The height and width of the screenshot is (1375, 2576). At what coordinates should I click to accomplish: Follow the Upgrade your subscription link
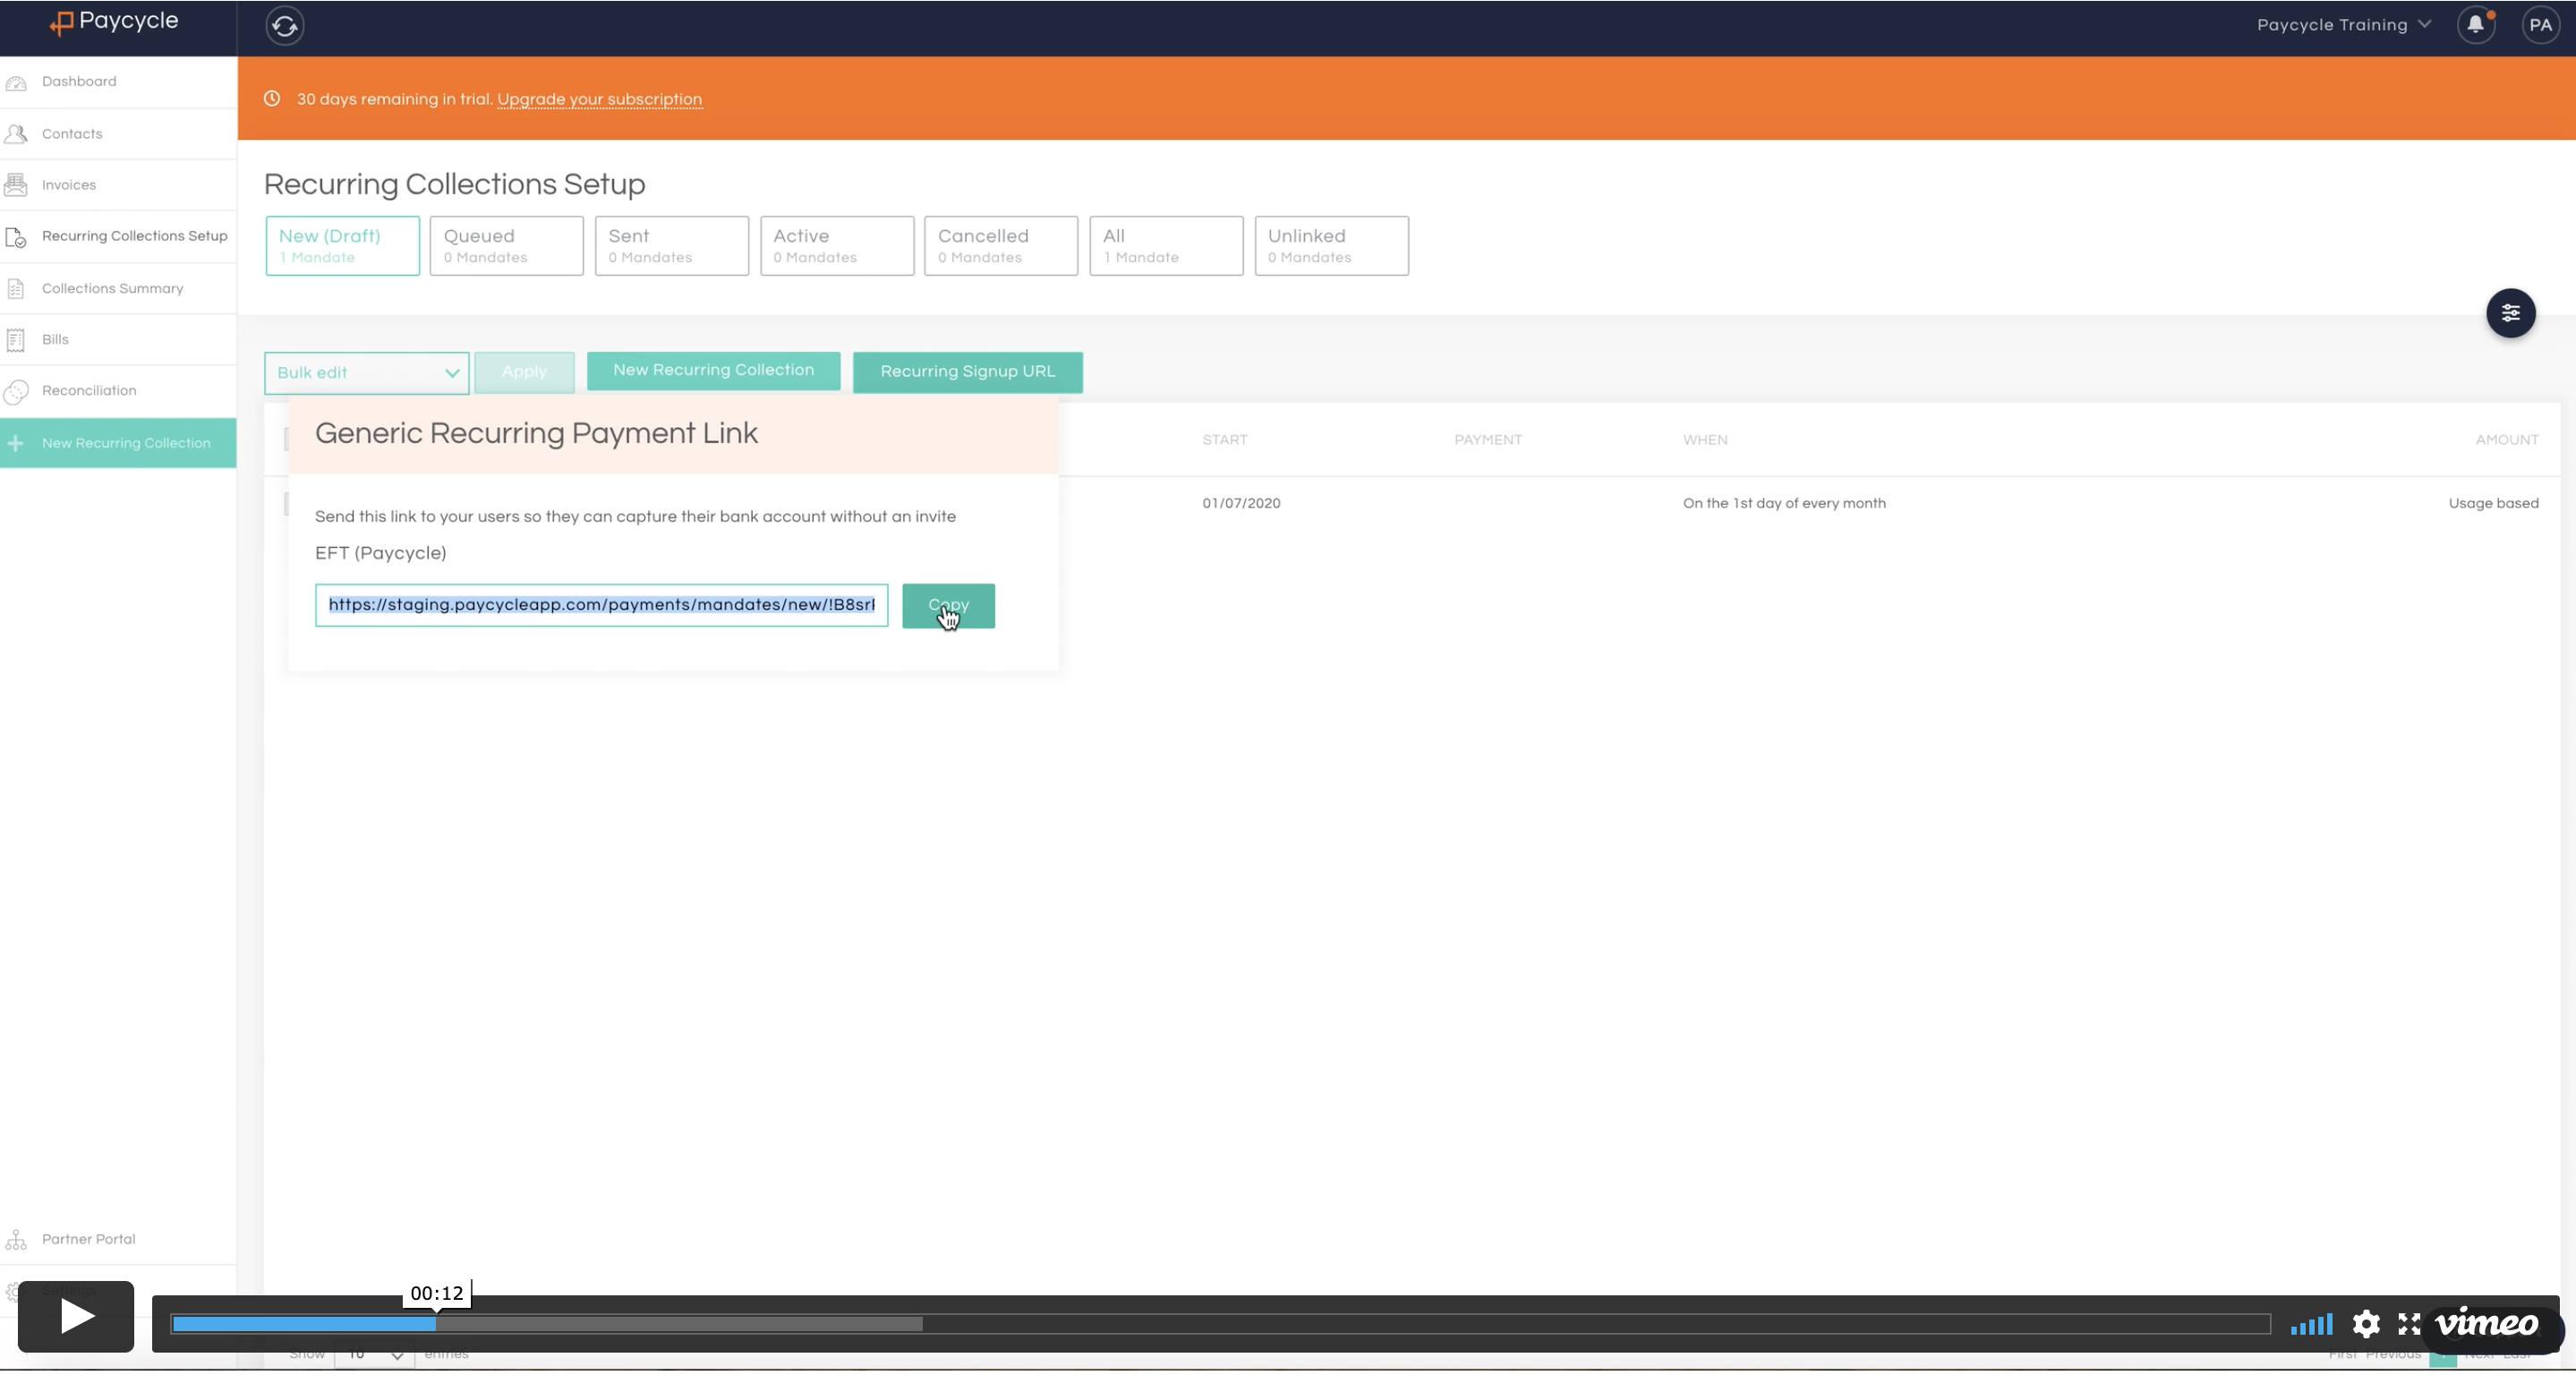[x=599, y=99]
